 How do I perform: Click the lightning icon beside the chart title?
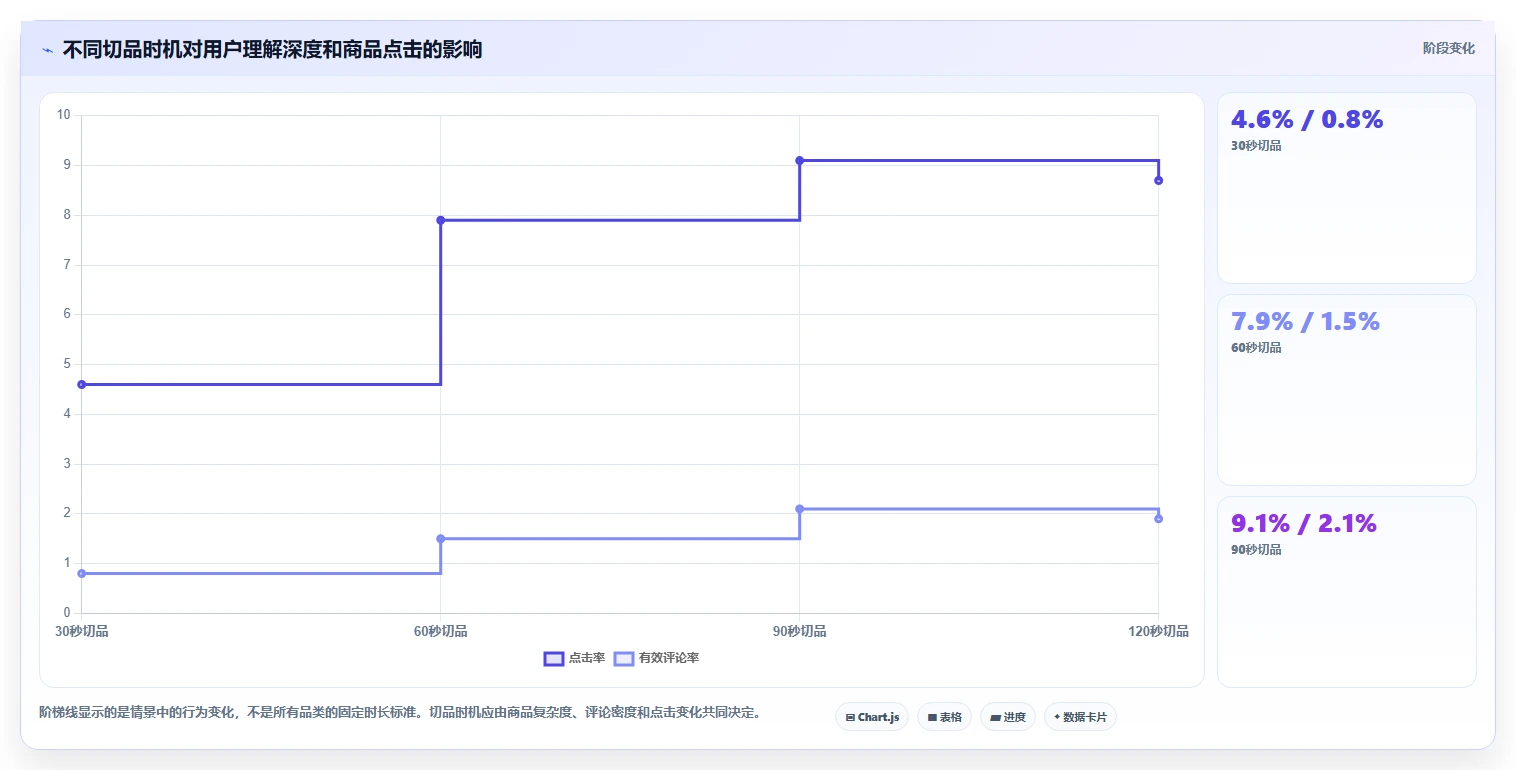coord(48,50)
